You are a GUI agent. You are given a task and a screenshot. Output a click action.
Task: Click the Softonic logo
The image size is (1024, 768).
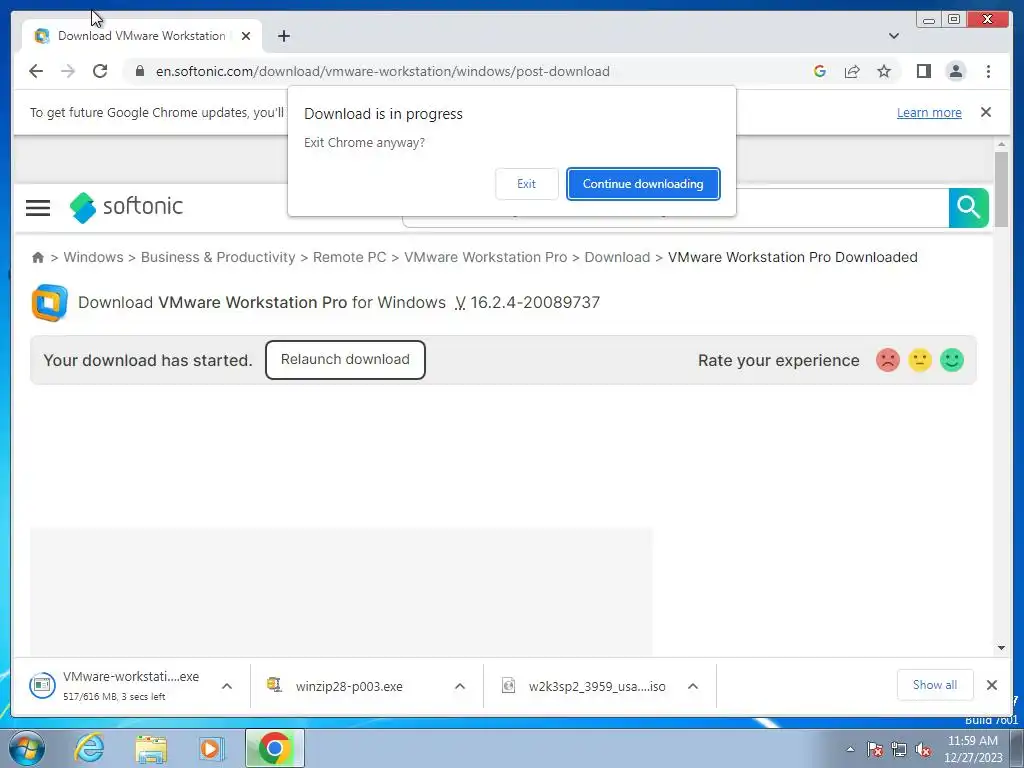click(126, 207)
